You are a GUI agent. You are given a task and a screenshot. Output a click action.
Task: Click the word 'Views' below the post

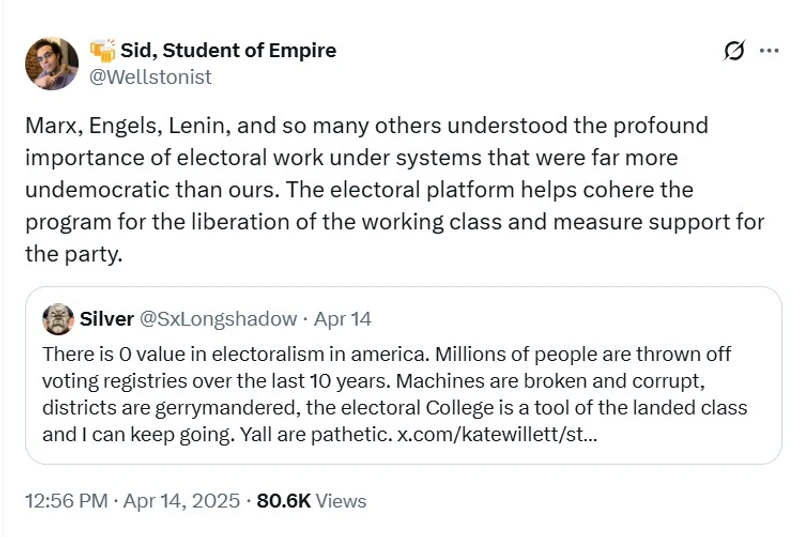pyautogui.click(x=341, y=501)
